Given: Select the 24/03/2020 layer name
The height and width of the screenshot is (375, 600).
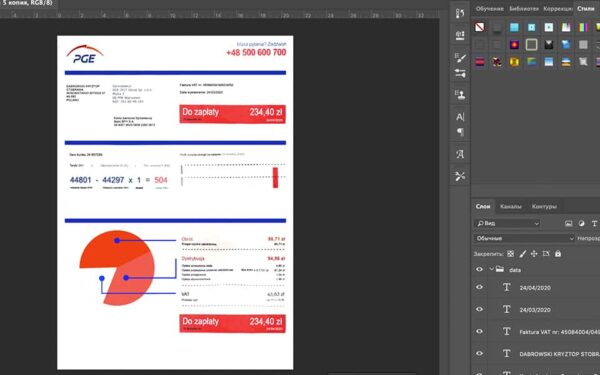Looking at the screenshot, I should [x=535, y=310].
